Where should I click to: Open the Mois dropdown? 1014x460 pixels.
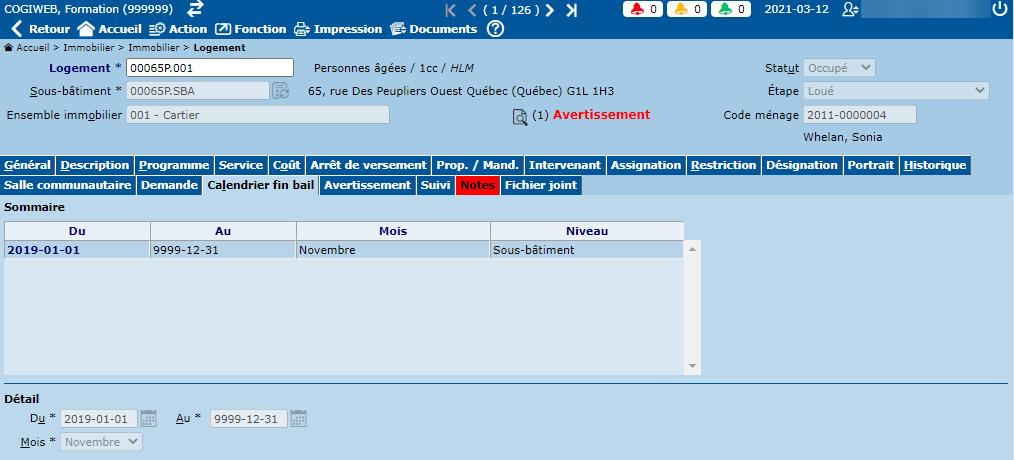tap(102, 442)
